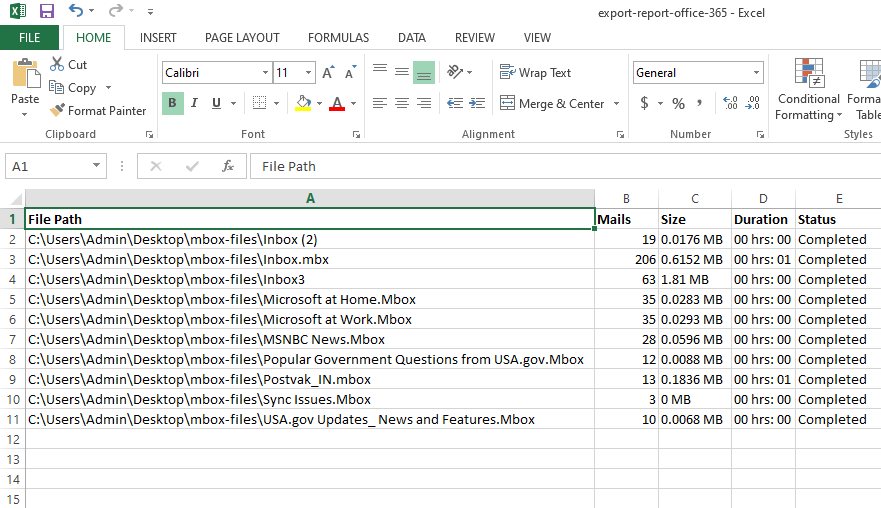The height and width of the screenshot is (508, 881).
Task: Open the General number format dropdown
Action: pos(756,72)
